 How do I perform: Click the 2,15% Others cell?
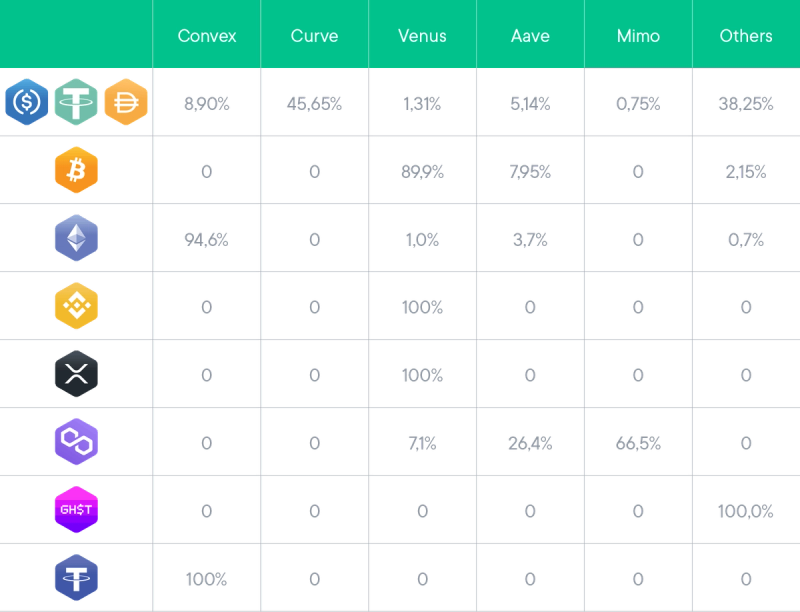pyautogui.click(x=746, y=172)
